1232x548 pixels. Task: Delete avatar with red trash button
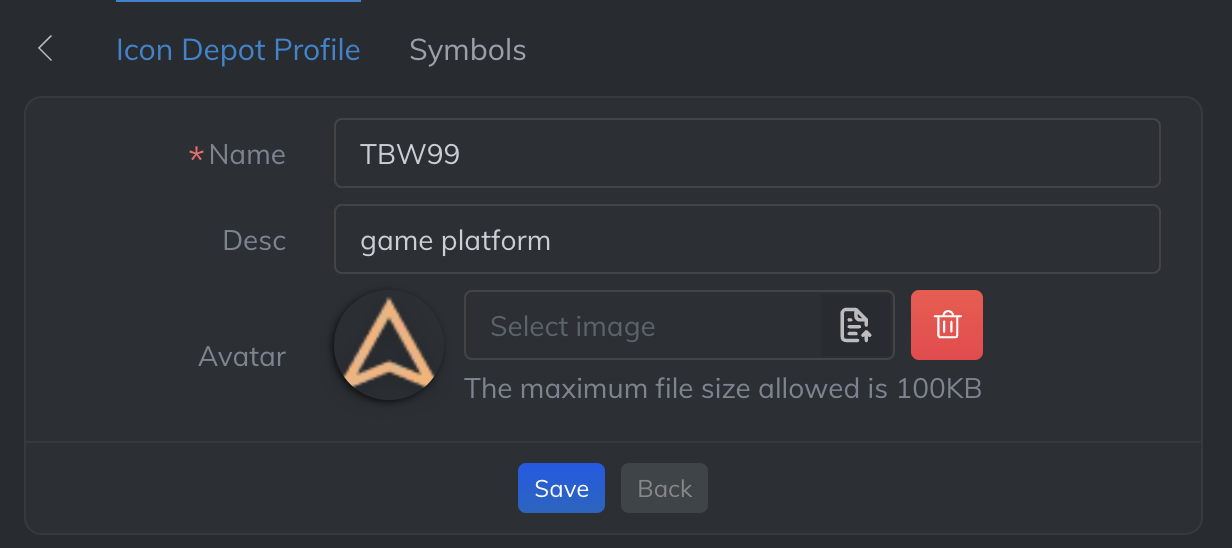947,325
